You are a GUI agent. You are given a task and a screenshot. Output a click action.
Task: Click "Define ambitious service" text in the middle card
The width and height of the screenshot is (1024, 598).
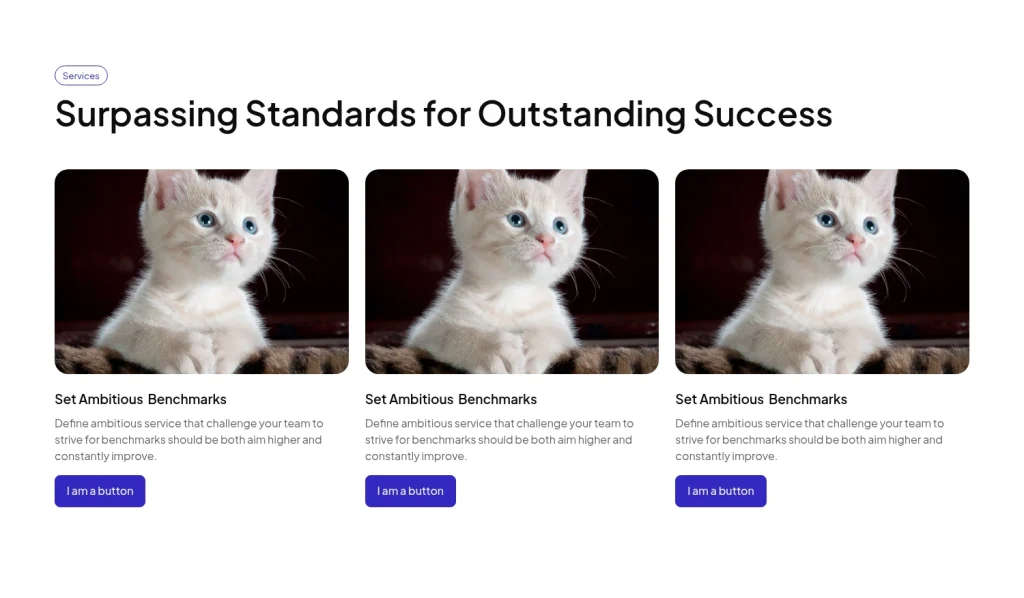tap(428, 423)
